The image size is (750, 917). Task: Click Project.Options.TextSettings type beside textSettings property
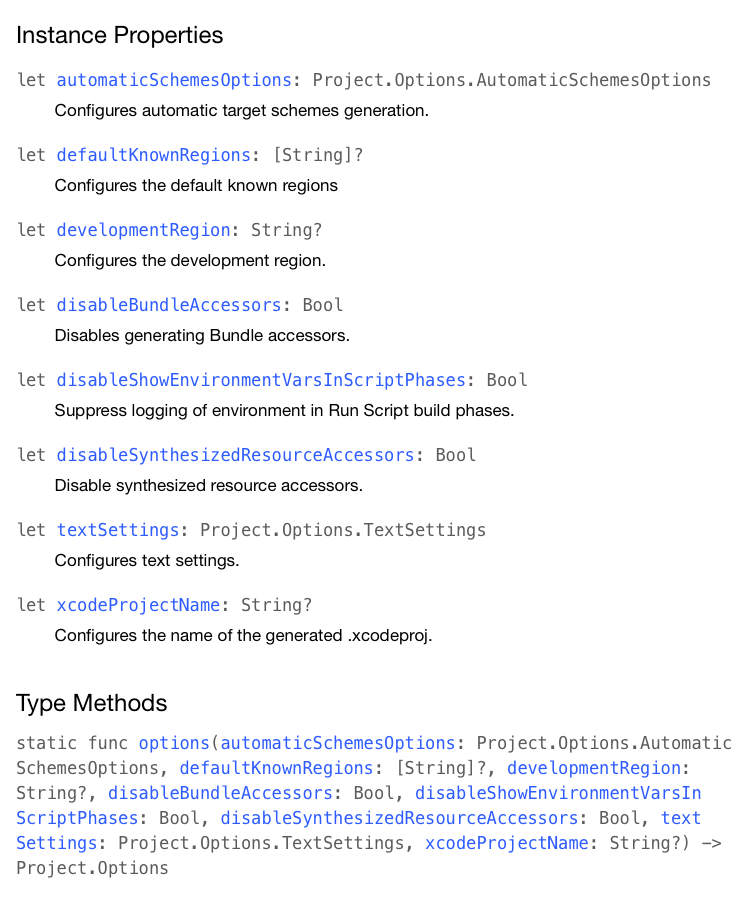click(343, 529)
